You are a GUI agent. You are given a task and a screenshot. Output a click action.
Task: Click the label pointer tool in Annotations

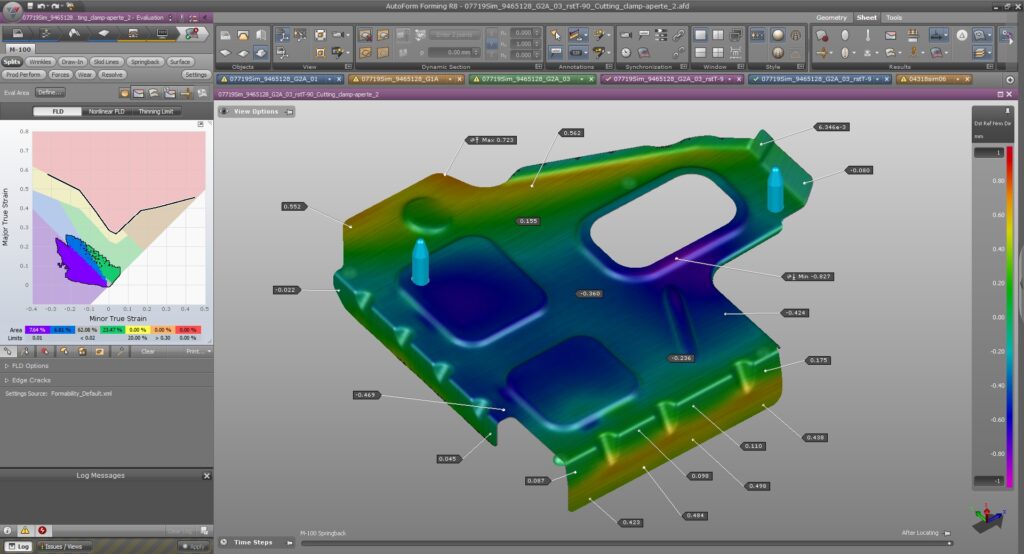point(555,35)
